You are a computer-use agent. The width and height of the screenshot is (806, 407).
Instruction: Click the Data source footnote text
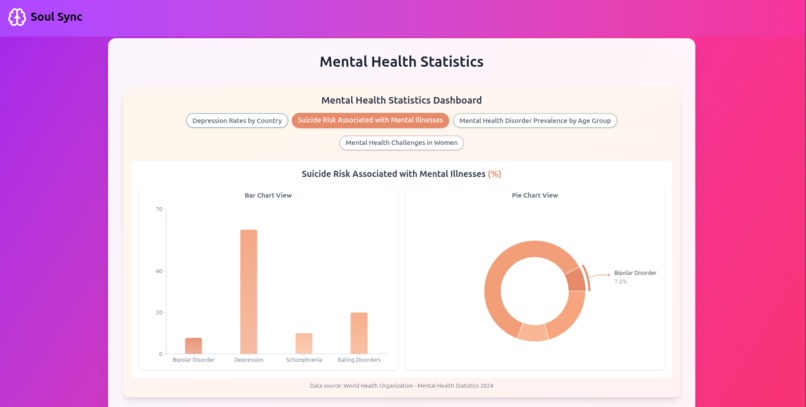[x=401, y=385]
